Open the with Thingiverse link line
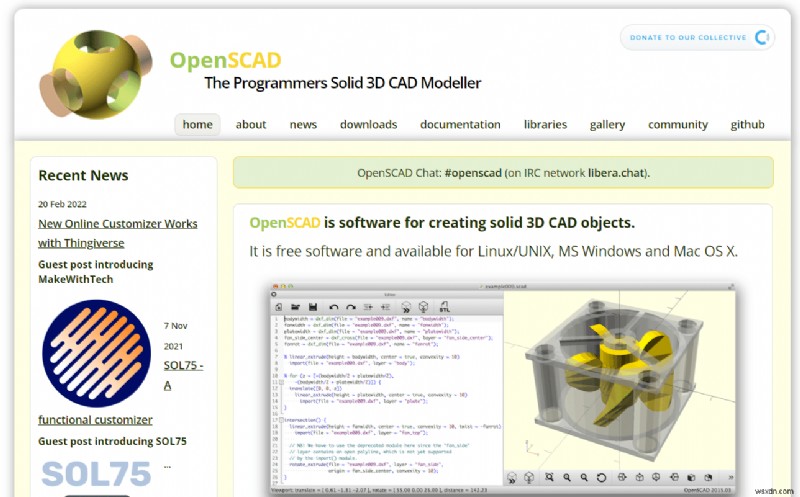 [x=81, y=243]
